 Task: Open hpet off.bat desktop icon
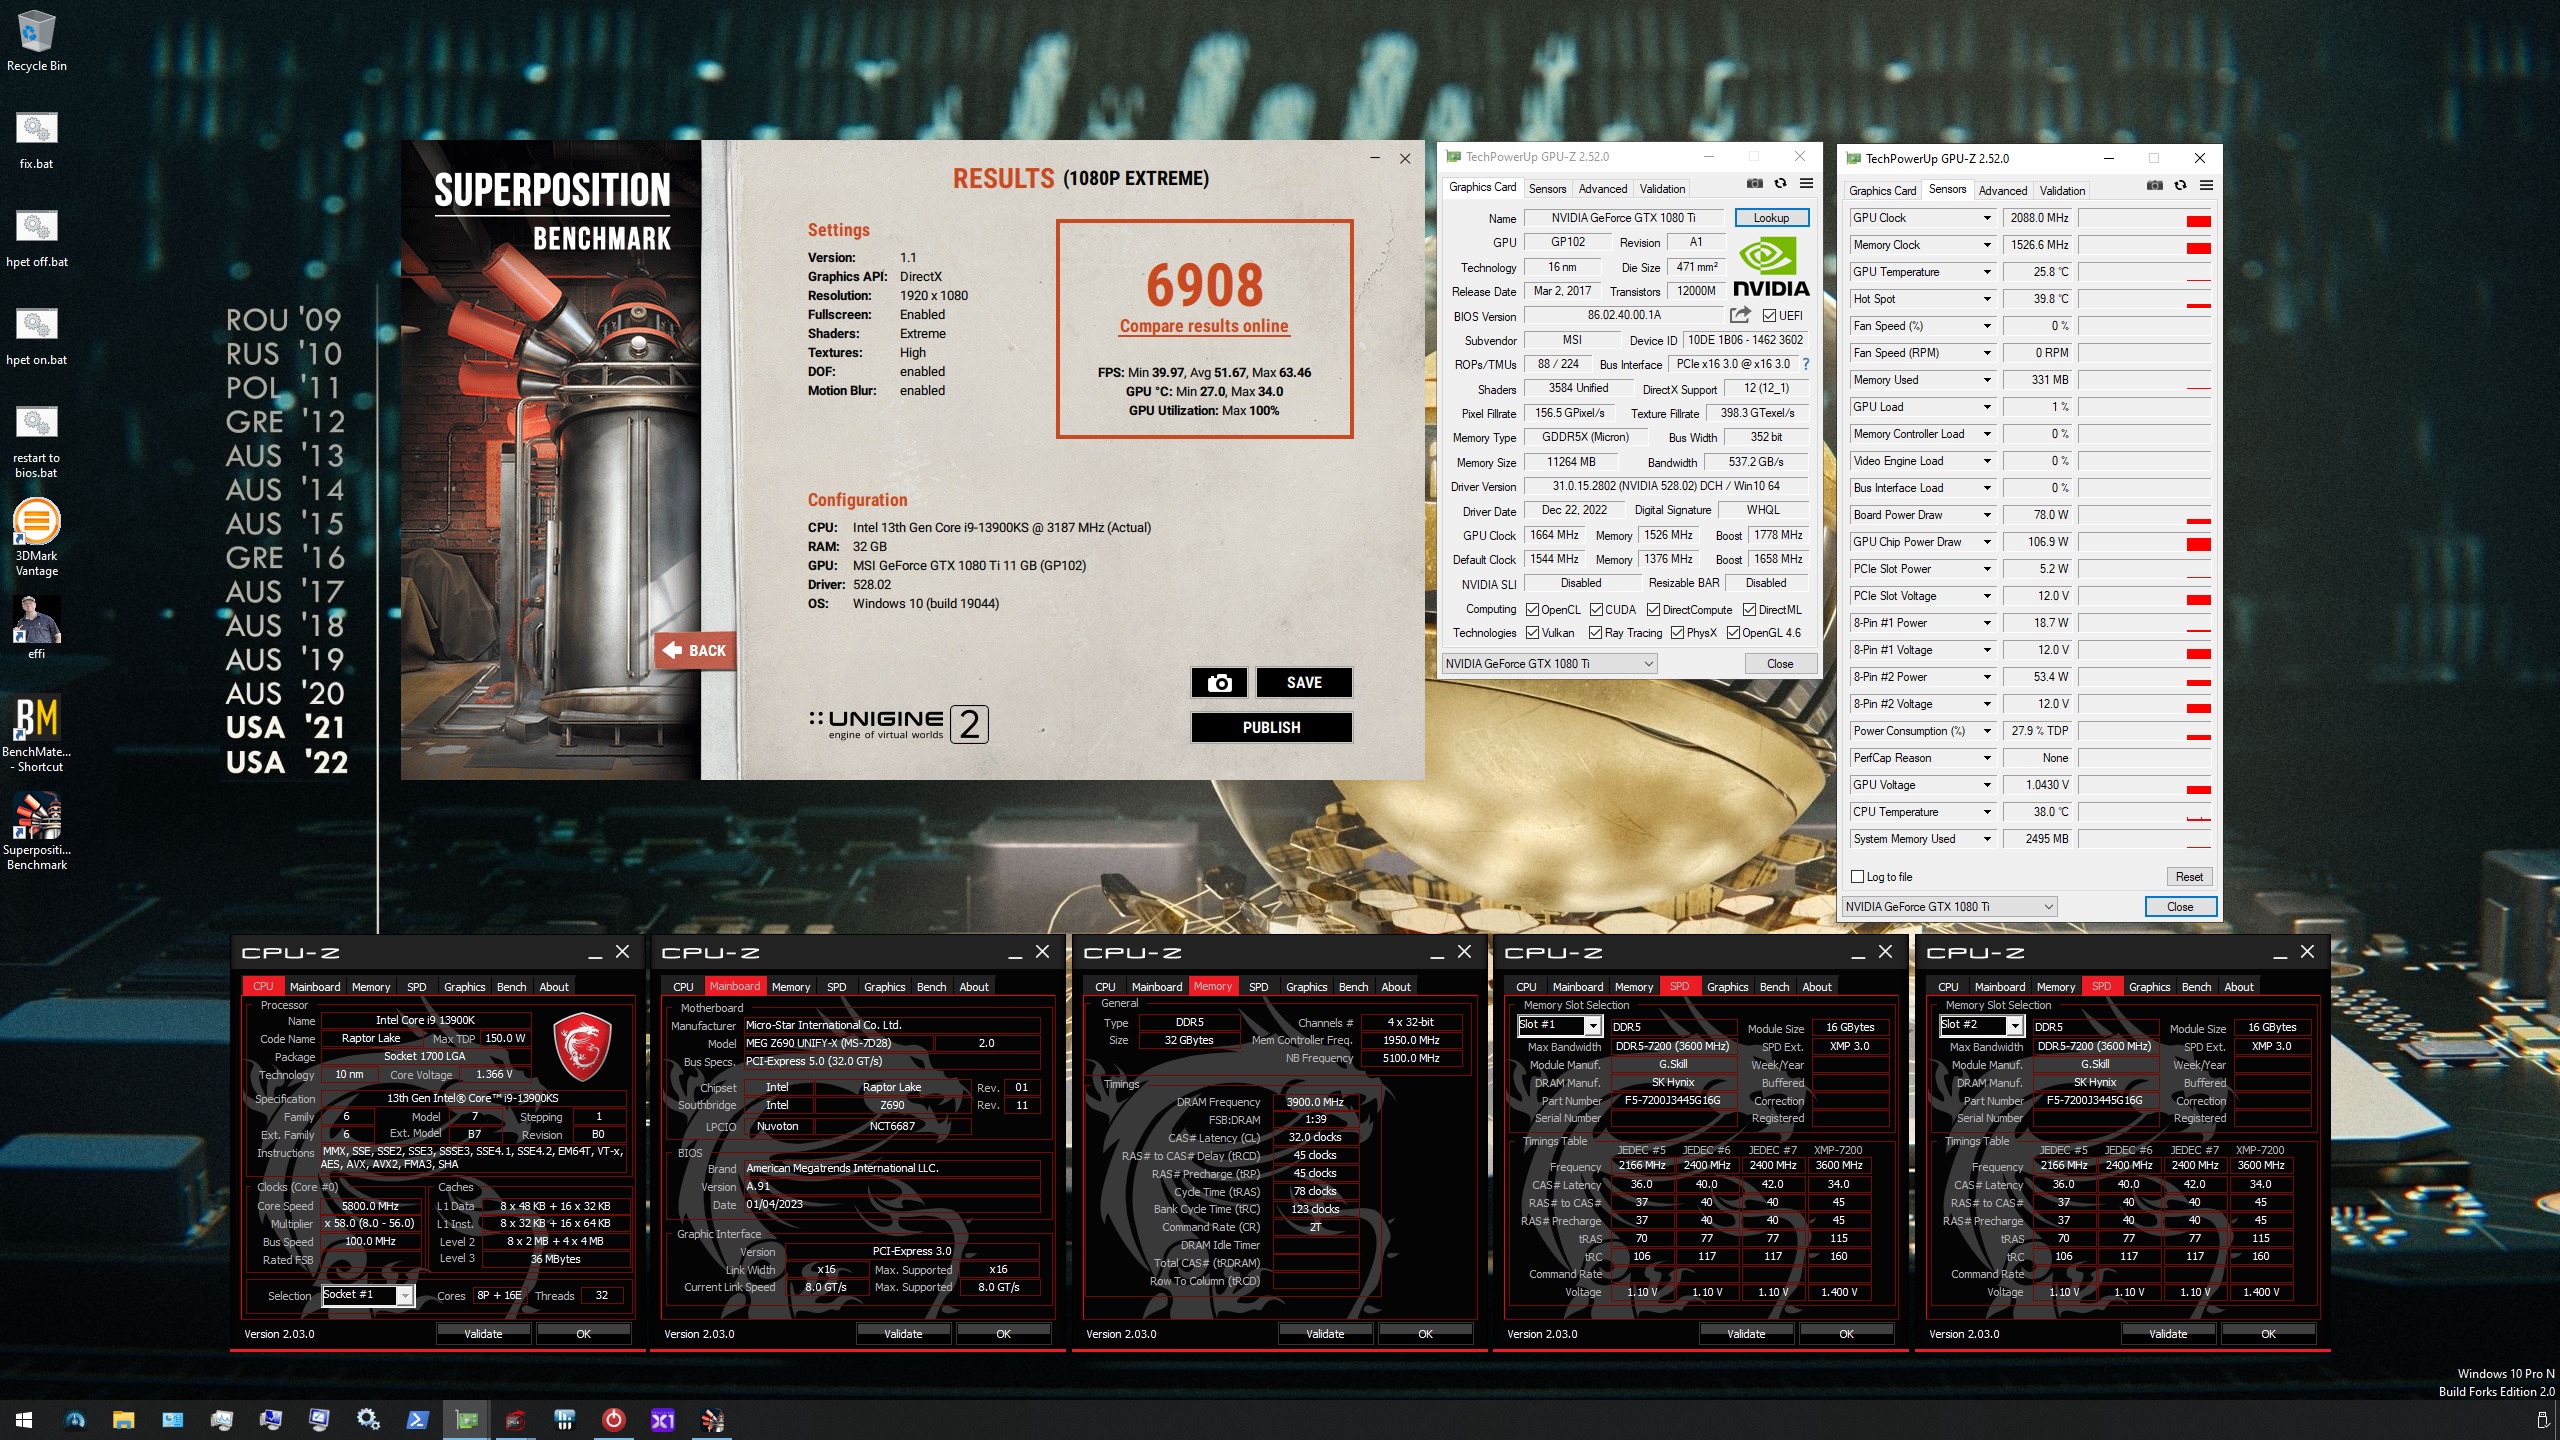(x=36, y=236)
